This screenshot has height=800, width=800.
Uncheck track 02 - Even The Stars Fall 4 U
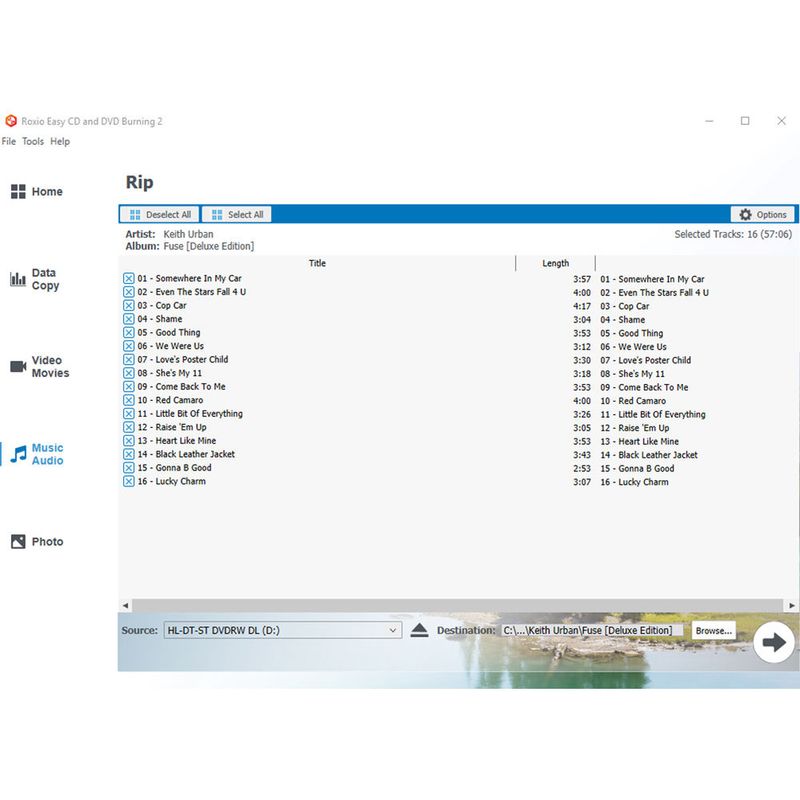(129, 292)
